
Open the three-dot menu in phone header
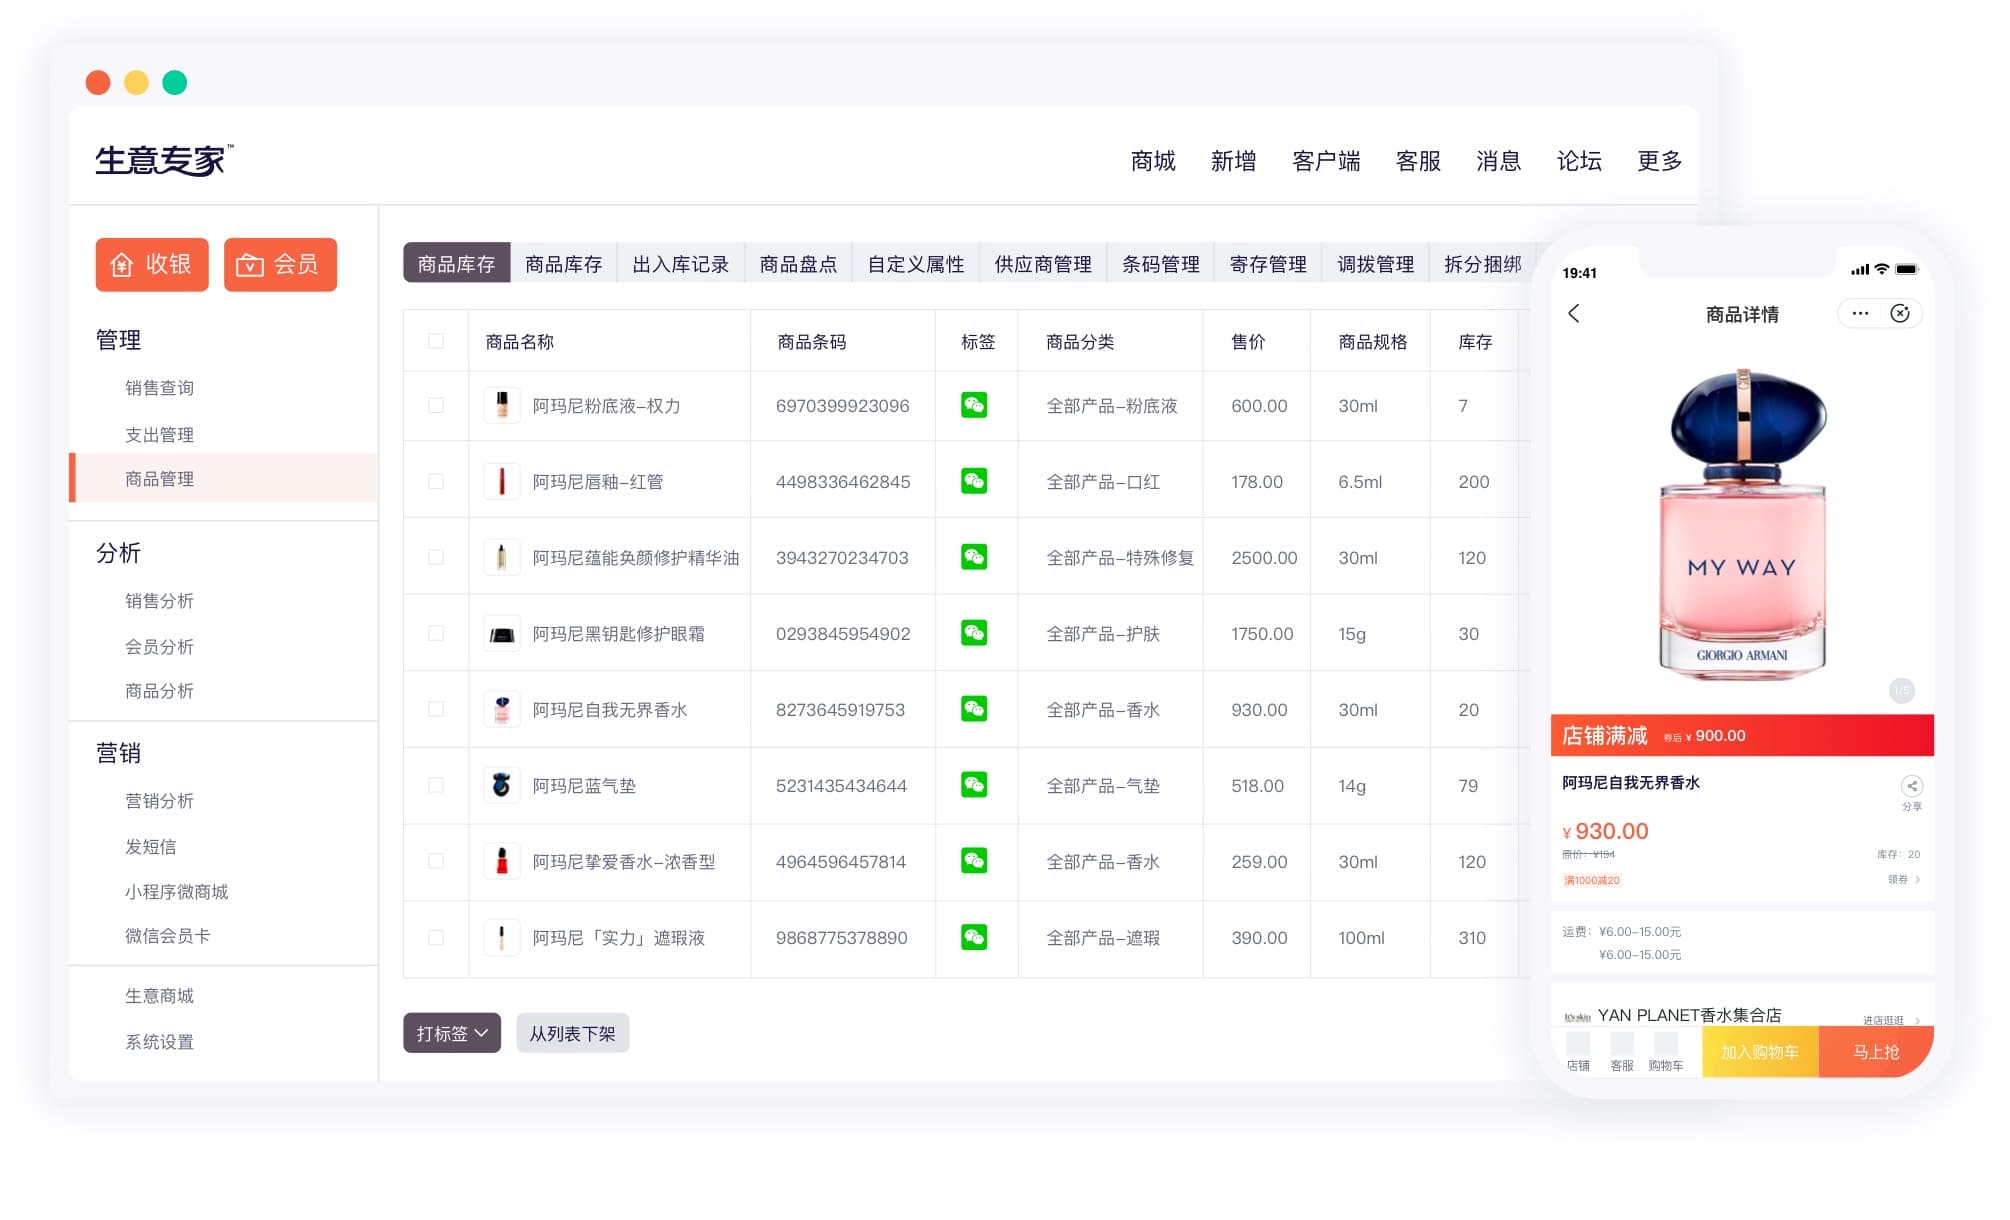(x=1860, y=314)
